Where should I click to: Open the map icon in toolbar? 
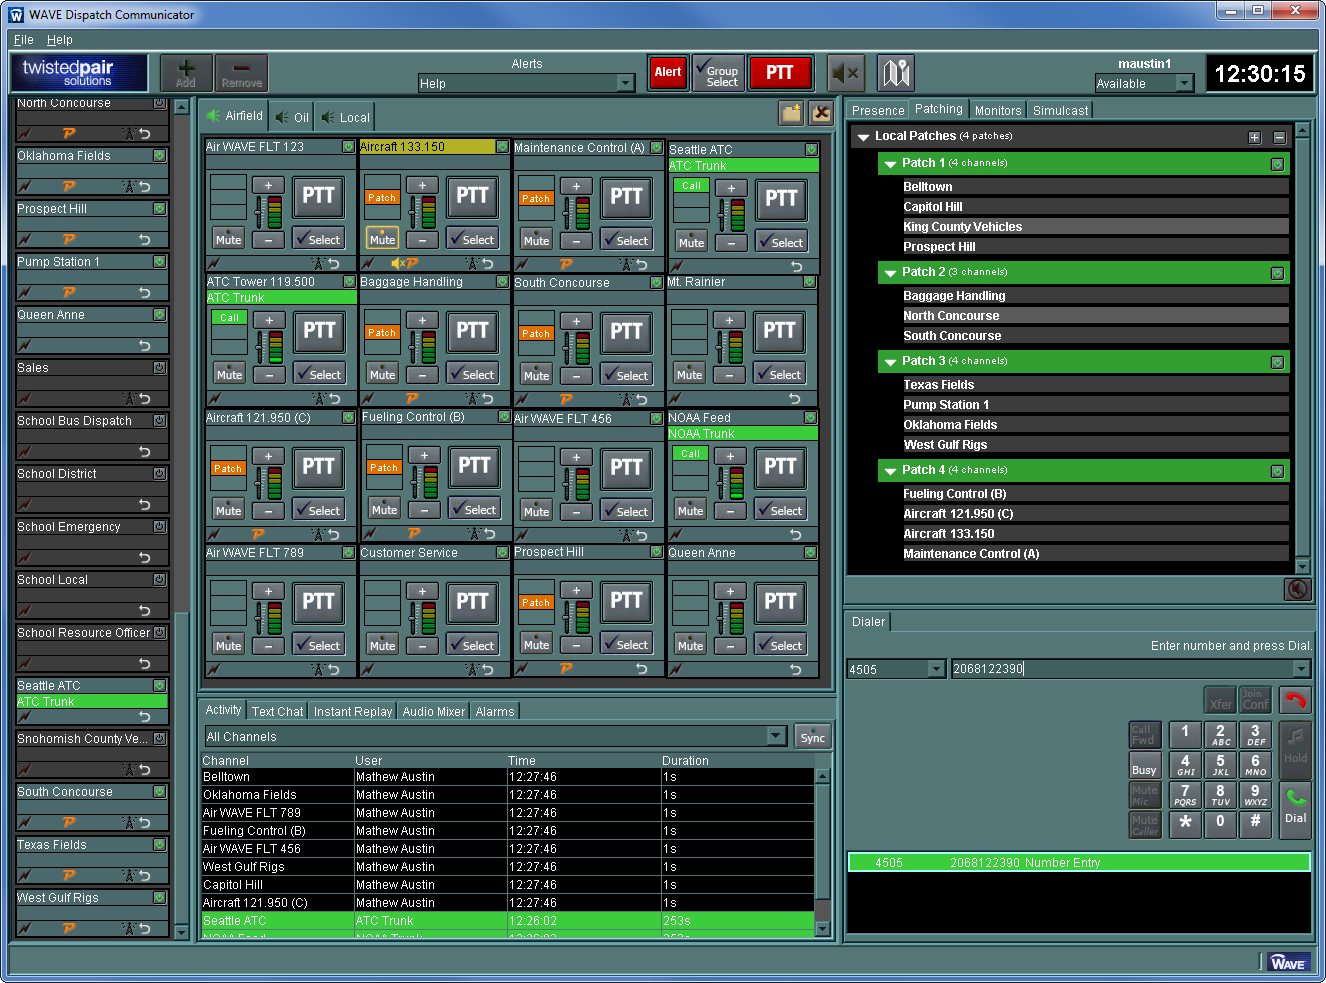[896, 73]
